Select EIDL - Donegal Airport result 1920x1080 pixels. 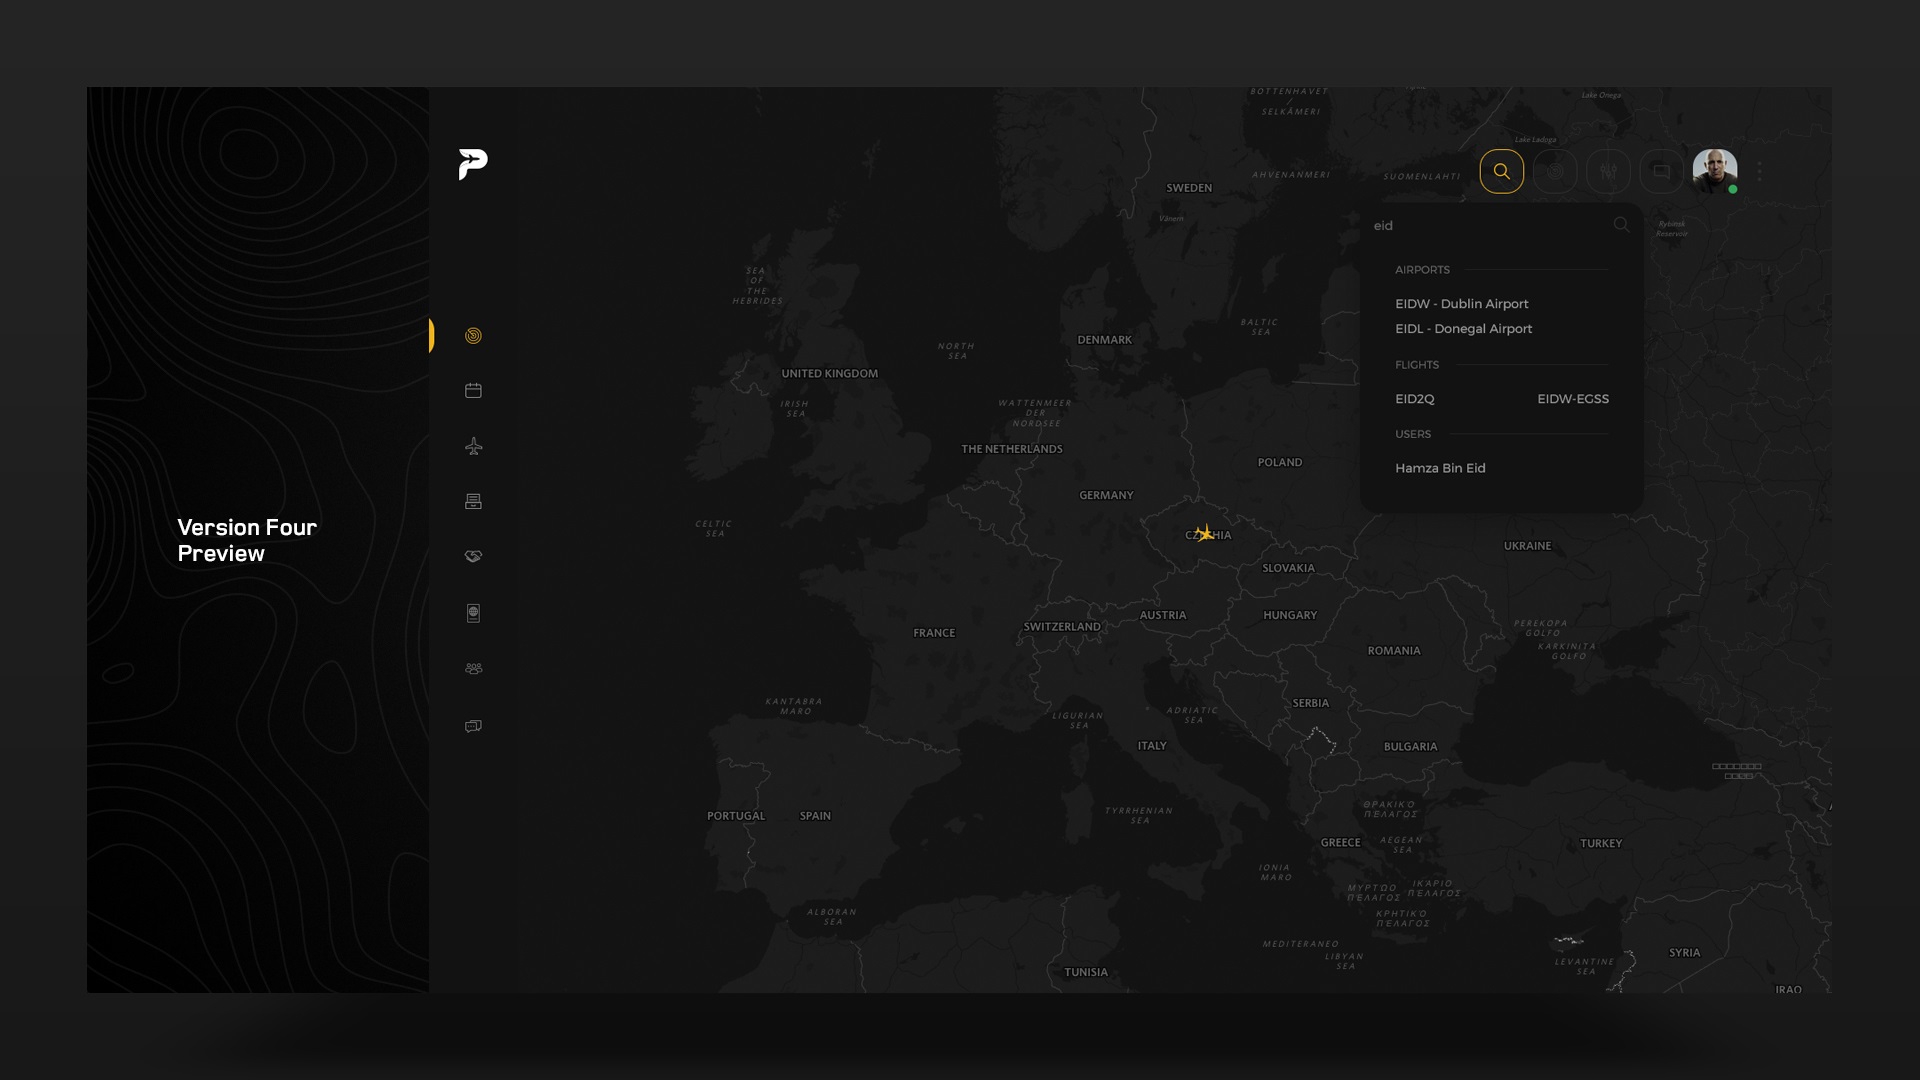pos(1463,329)
